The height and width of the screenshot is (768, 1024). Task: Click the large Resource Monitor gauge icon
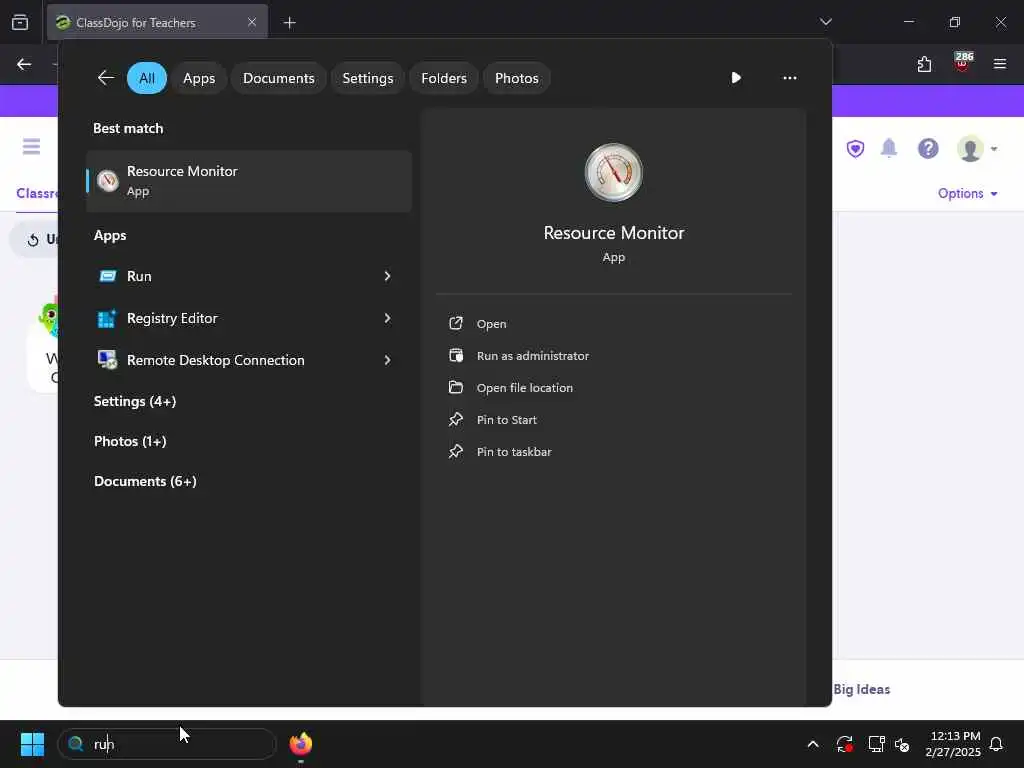click(x=613, y=172)
